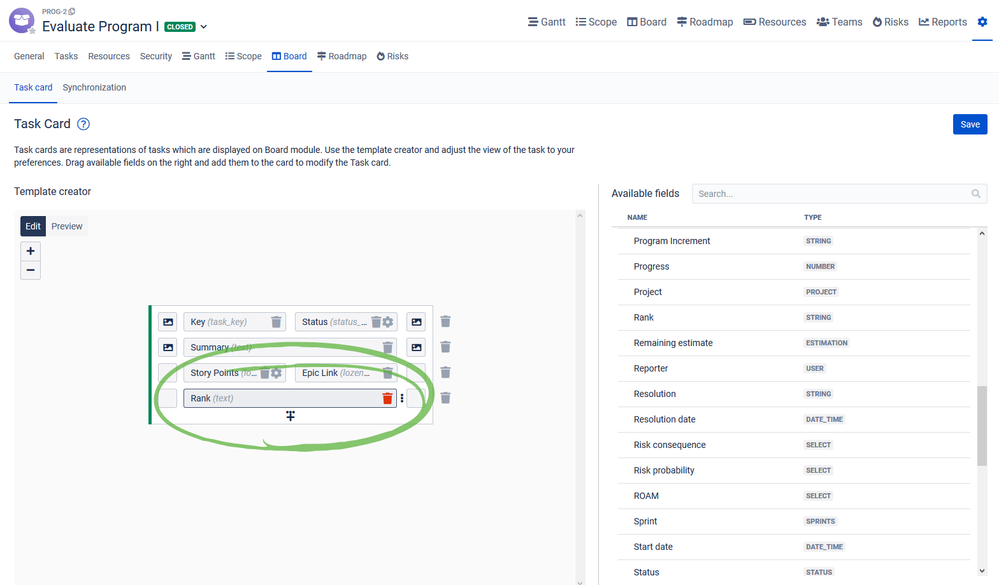Click the empty slot left of Story Points
The width and height of the screenshot is (999, 585).
168,373
